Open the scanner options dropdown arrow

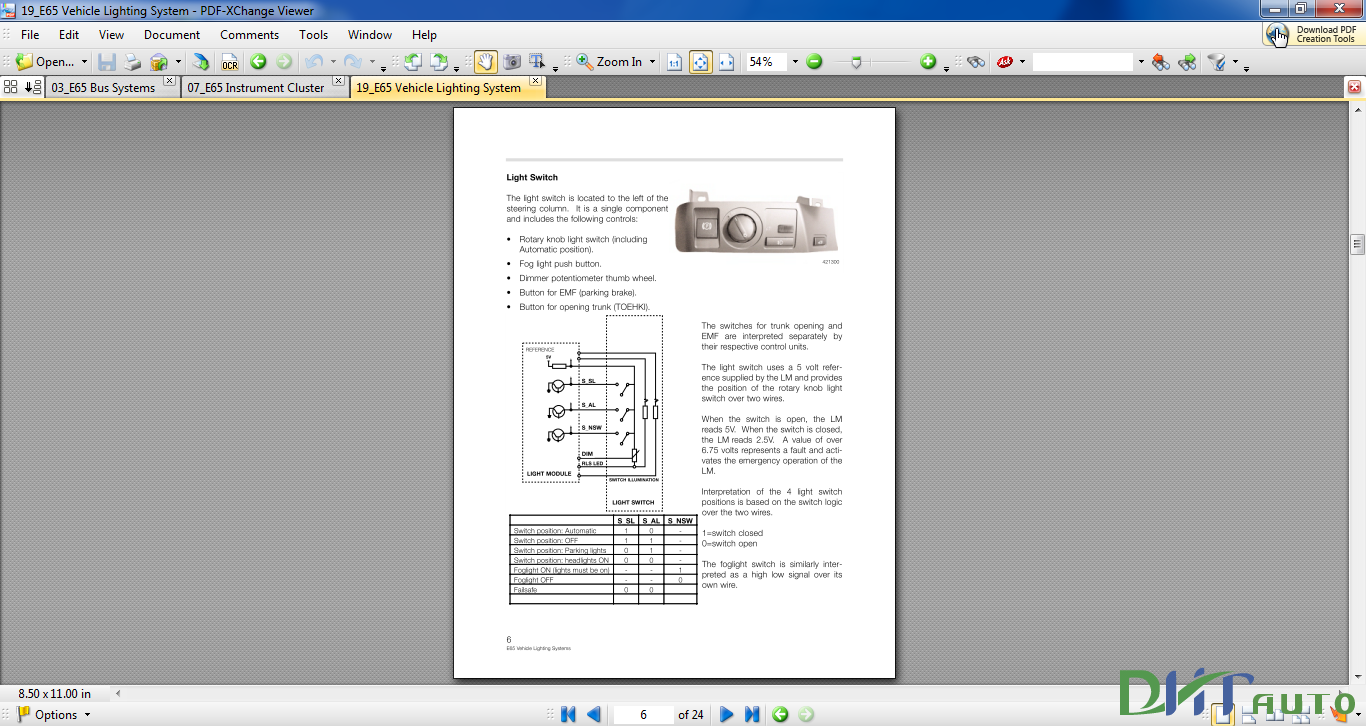pyautogui.click(x=178, y=62)
